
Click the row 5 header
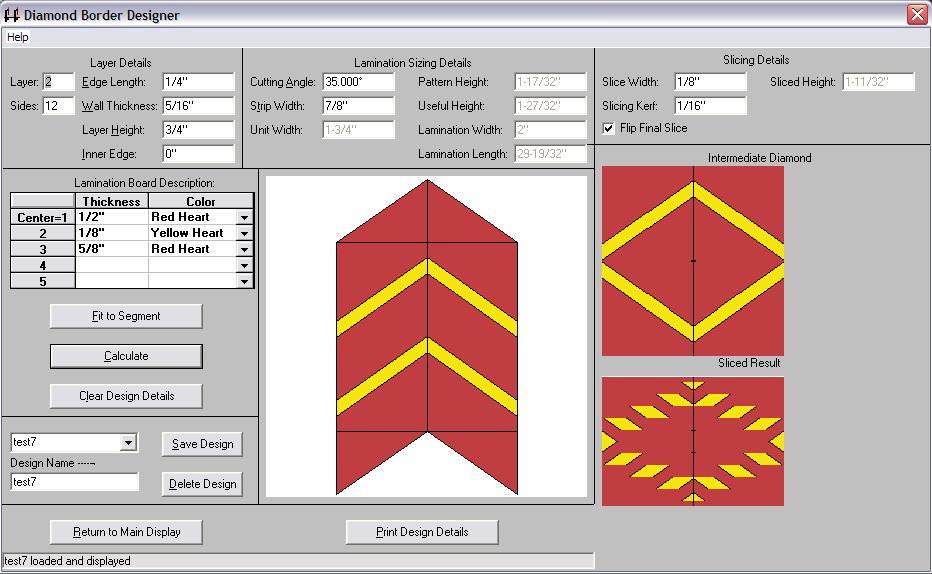tap(43, 282)
